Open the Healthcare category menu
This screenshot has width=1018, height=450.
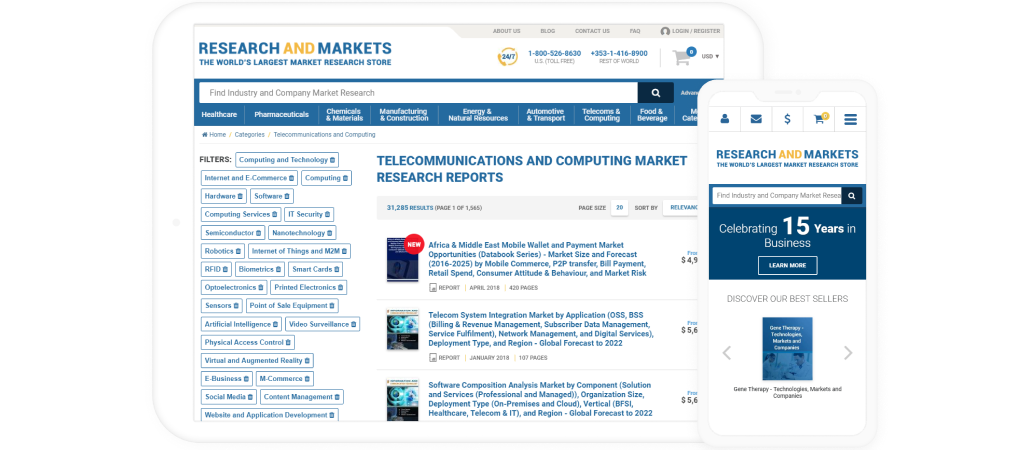click(219, 114)
